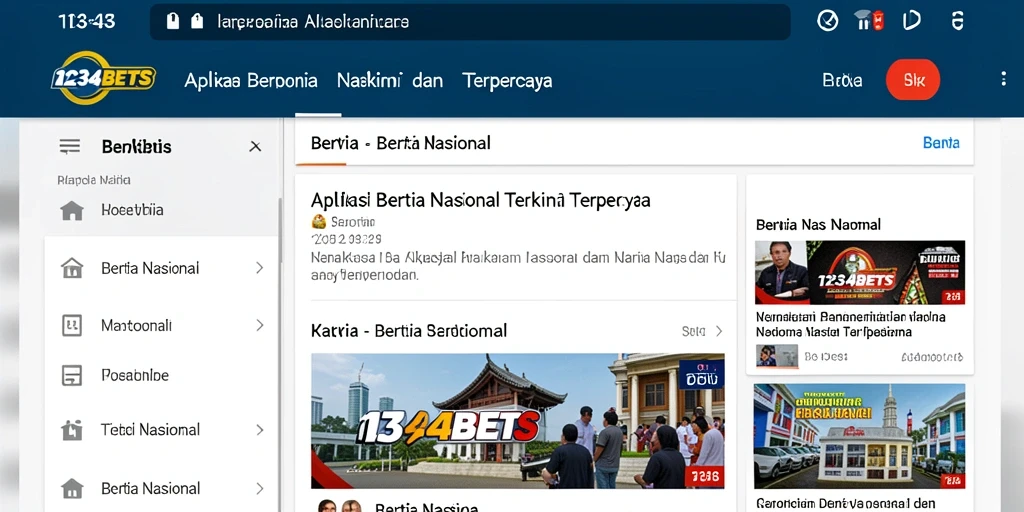
Task: Expand the last Bertia Nasional sidebar chevron
Action: pos(259,488)
